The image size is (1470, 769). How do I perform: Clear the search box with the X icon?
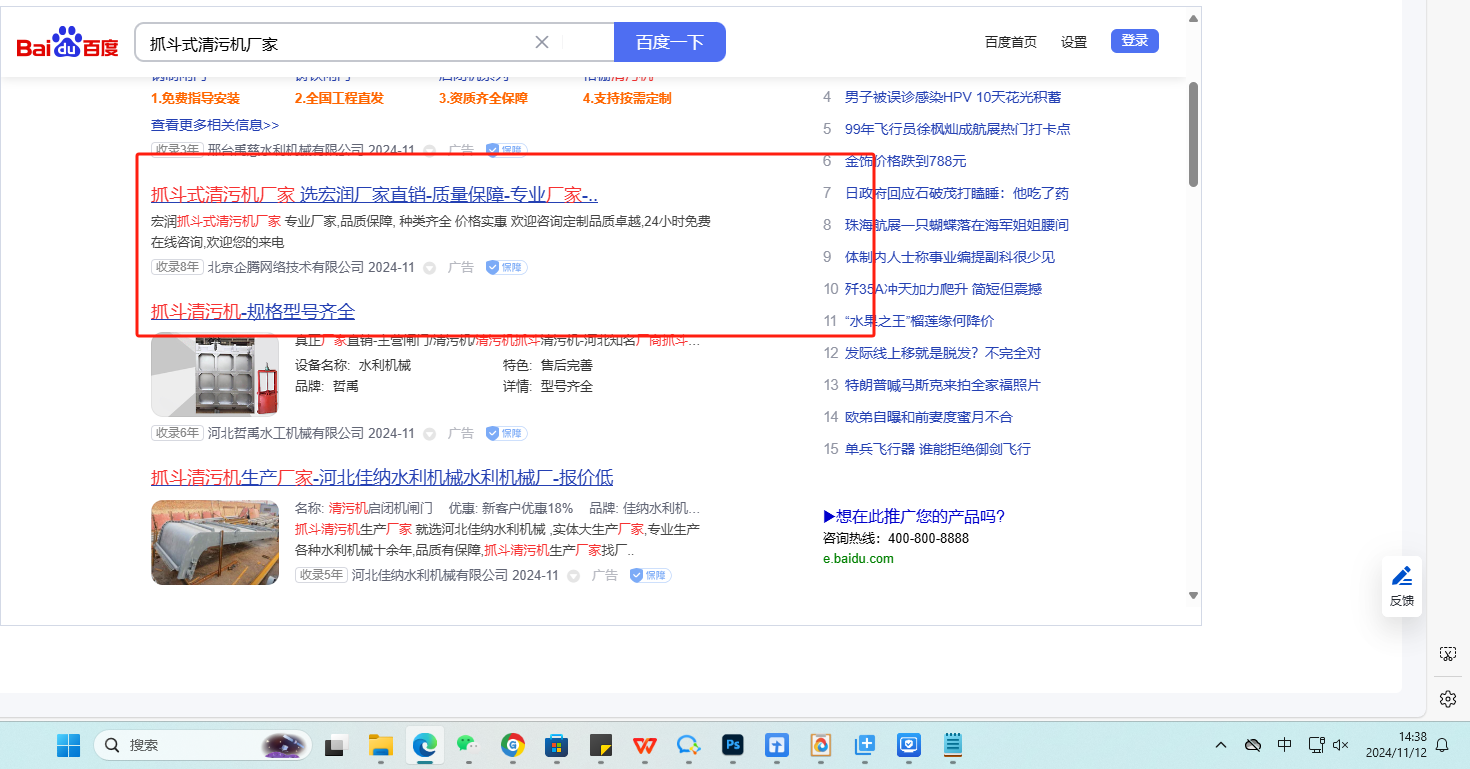point(542,42)
